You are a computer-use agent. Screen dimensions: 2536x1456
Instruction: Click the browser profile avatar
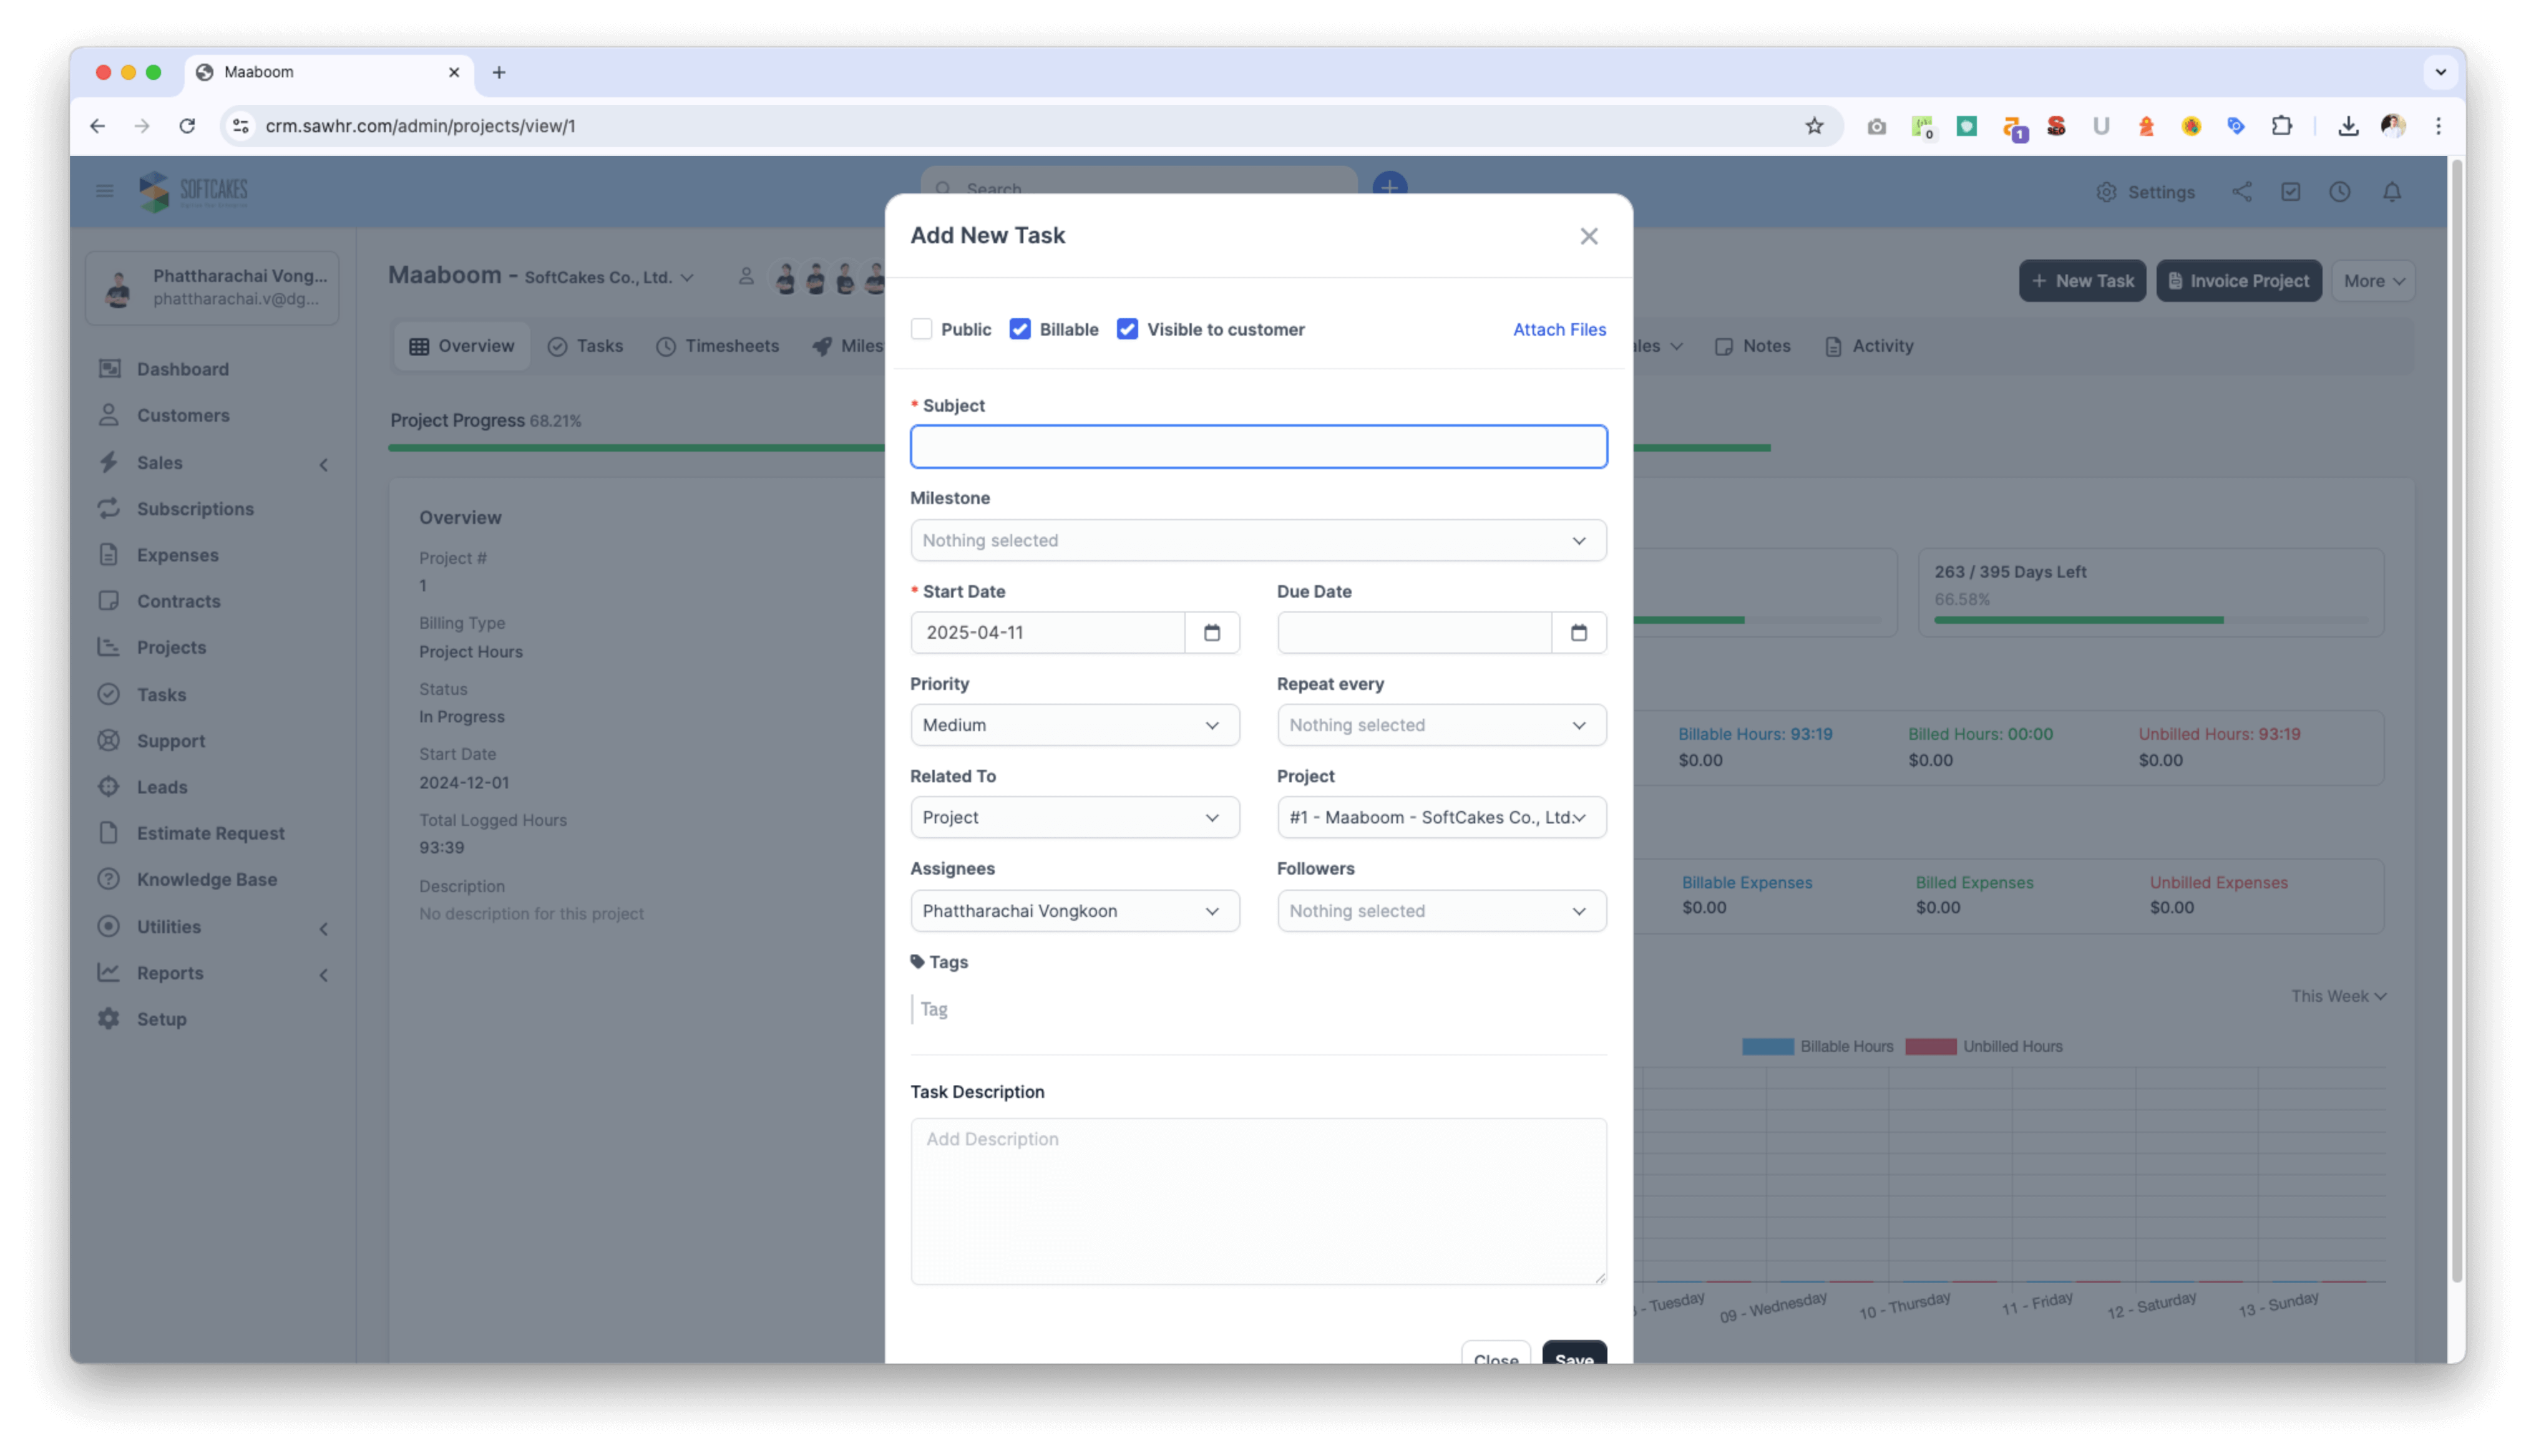click(x=2392, y=126)
